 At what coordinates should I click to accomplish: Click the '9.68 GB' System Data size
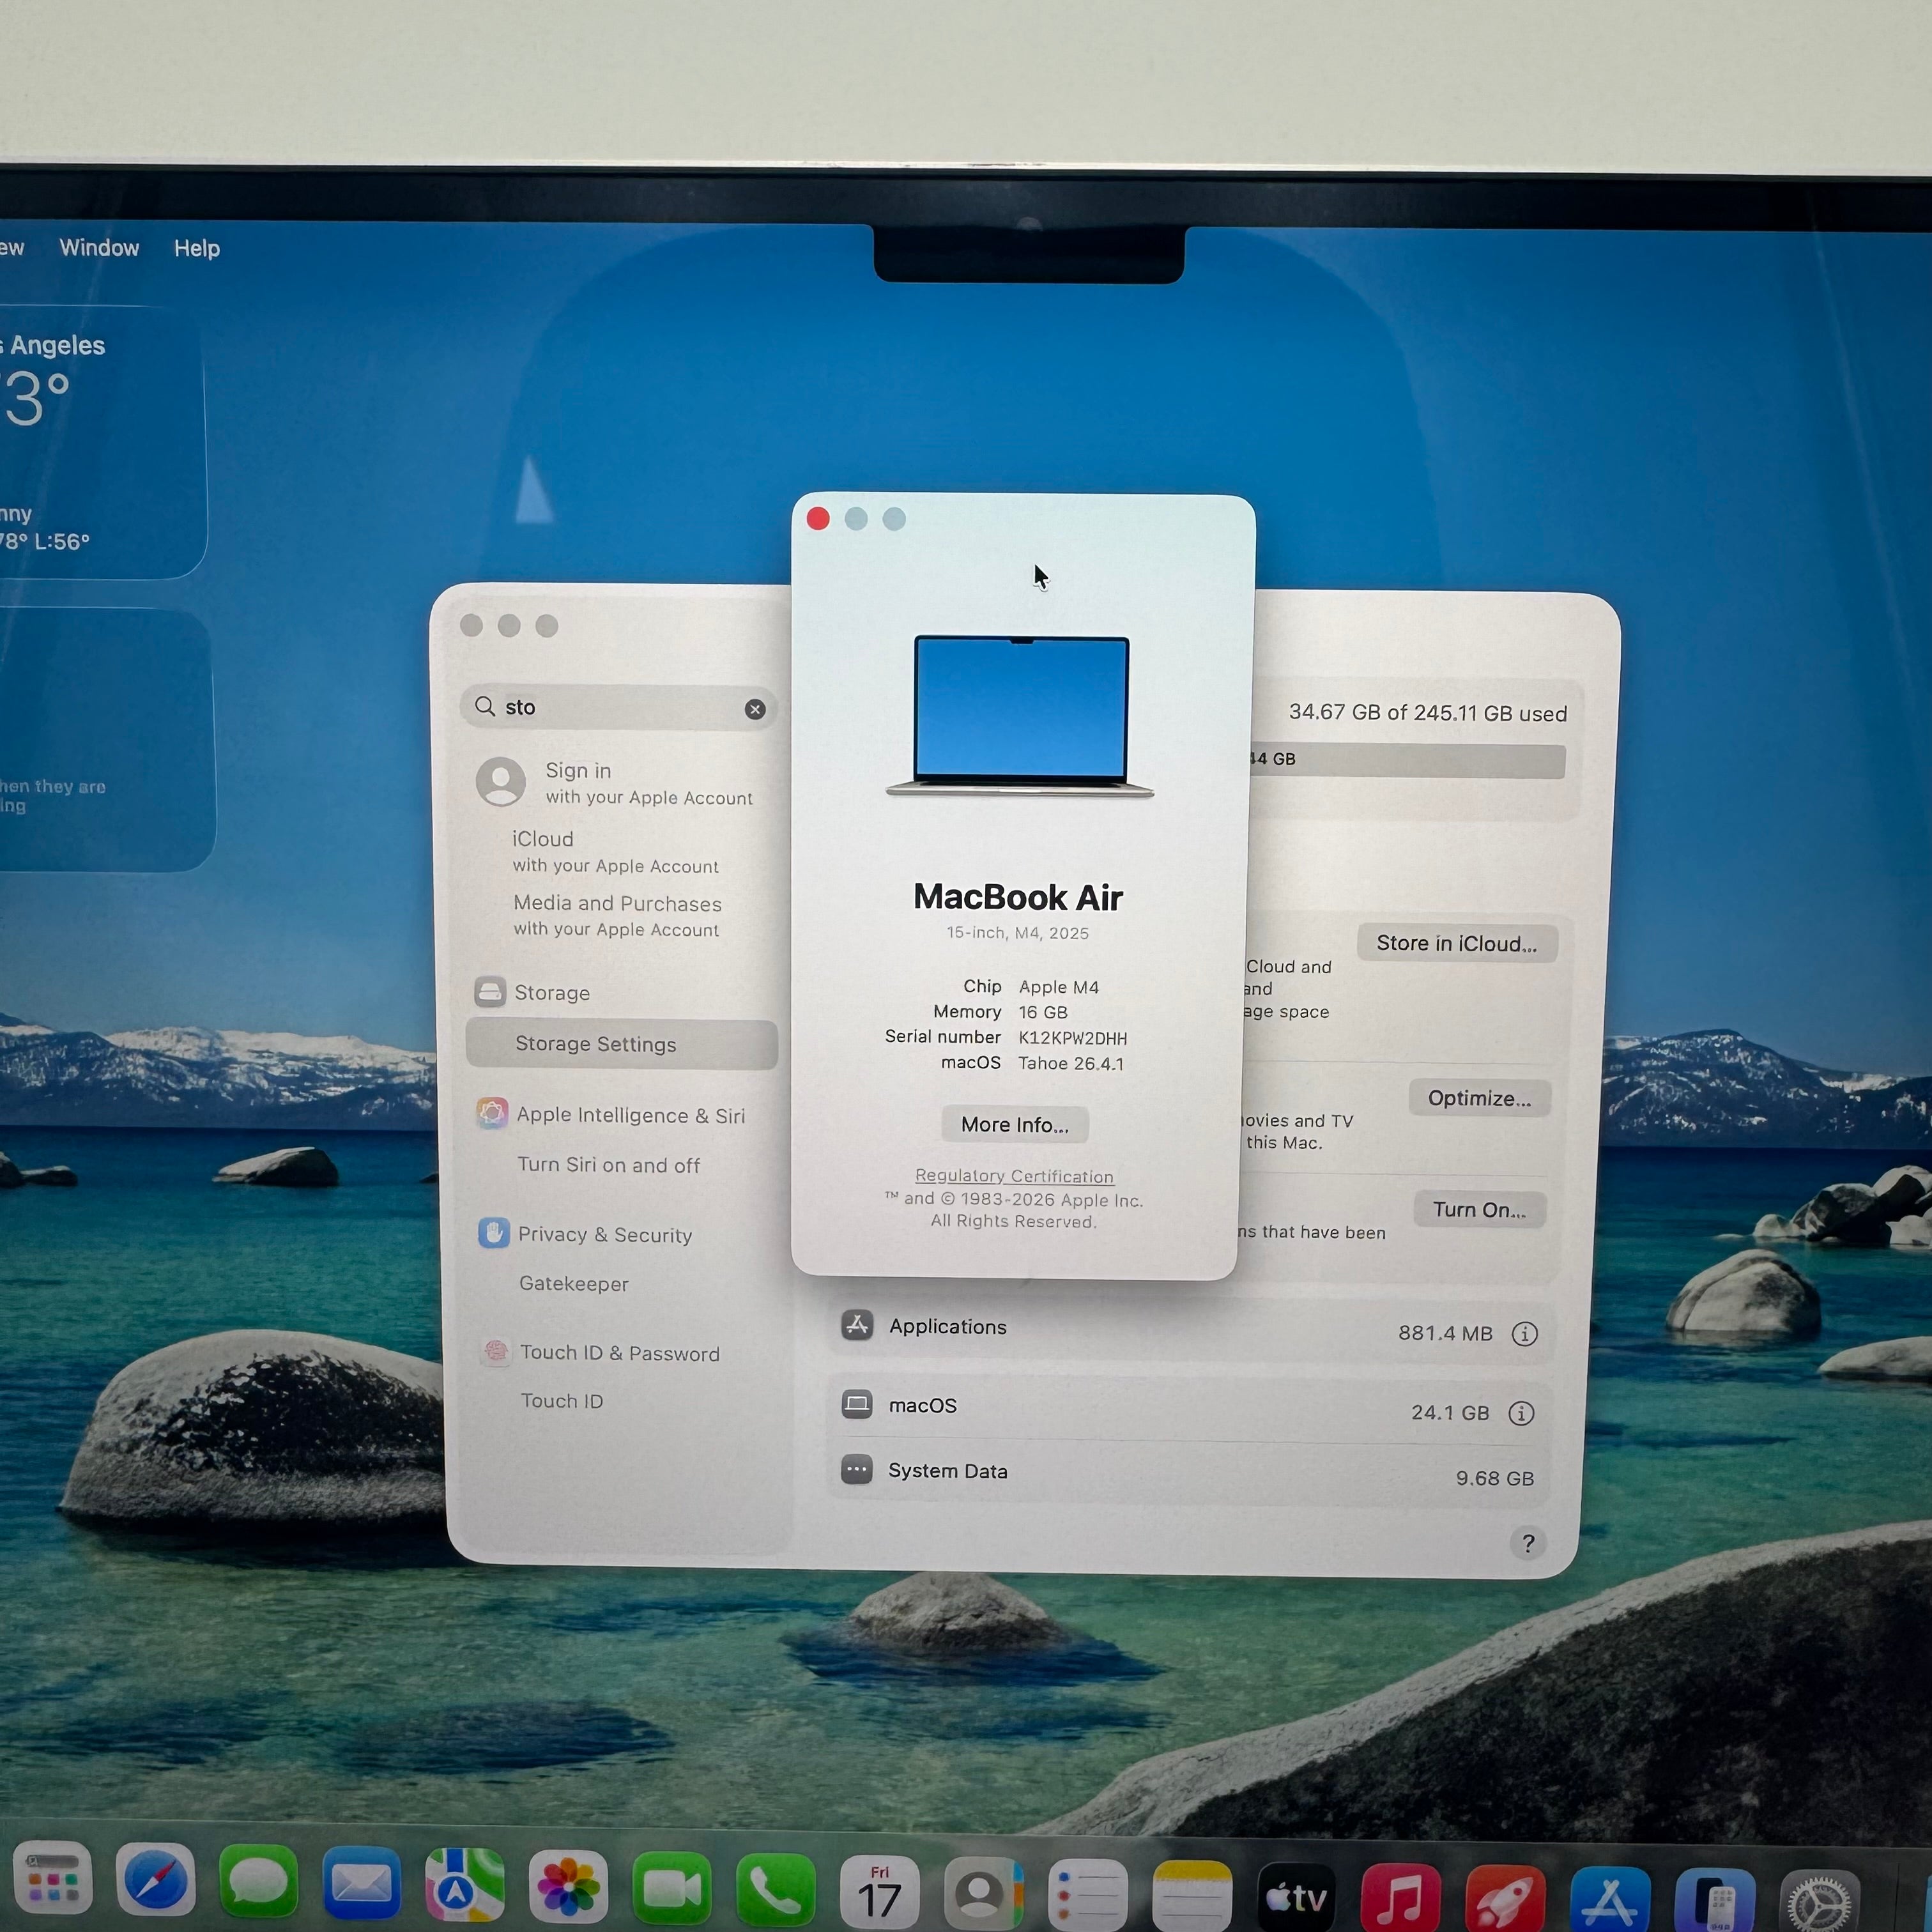[1495, 1478]
